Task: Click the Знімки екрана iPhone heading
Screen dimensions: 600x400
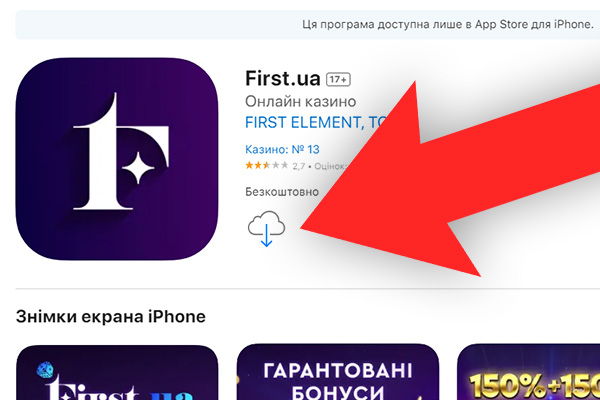Action: point(111,317)
